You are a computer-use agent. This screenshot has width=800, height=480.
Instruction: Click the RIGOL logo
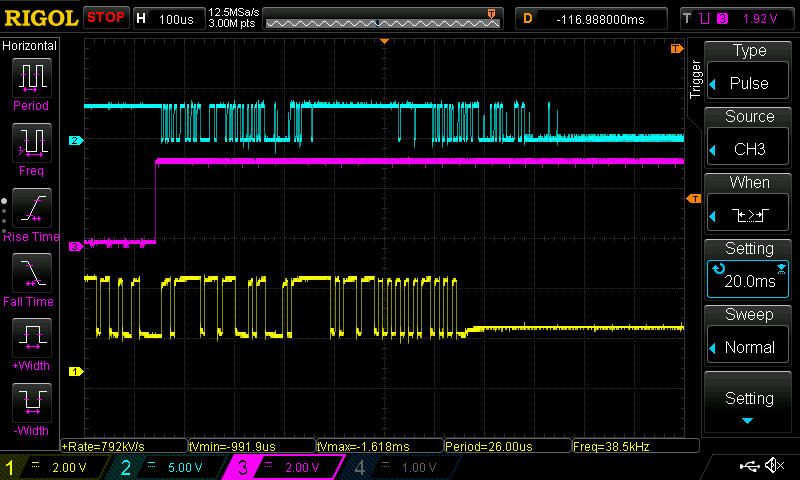41,19
